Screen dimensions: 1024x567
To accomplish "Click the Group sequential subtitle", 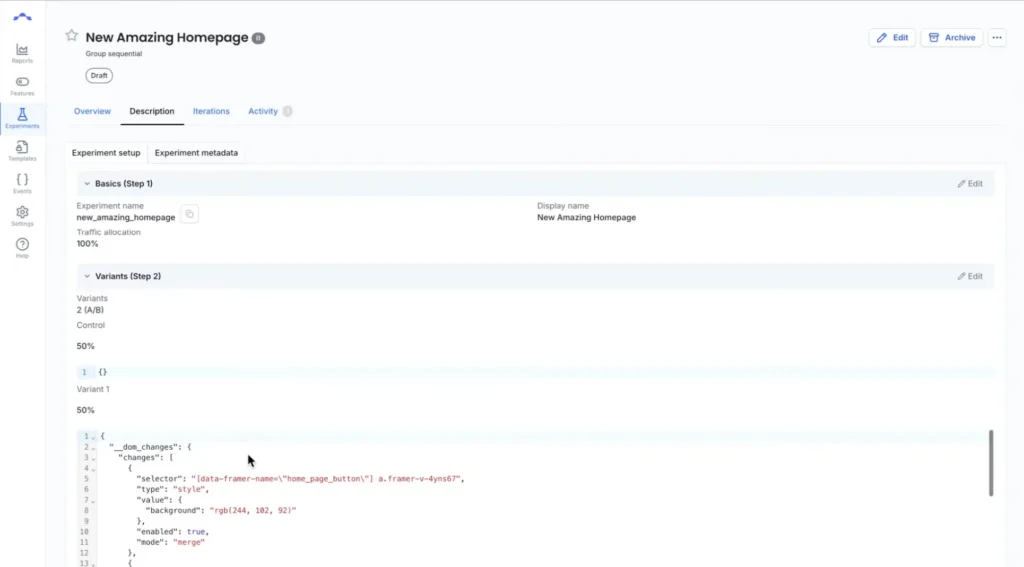I will tap(114, 54).
